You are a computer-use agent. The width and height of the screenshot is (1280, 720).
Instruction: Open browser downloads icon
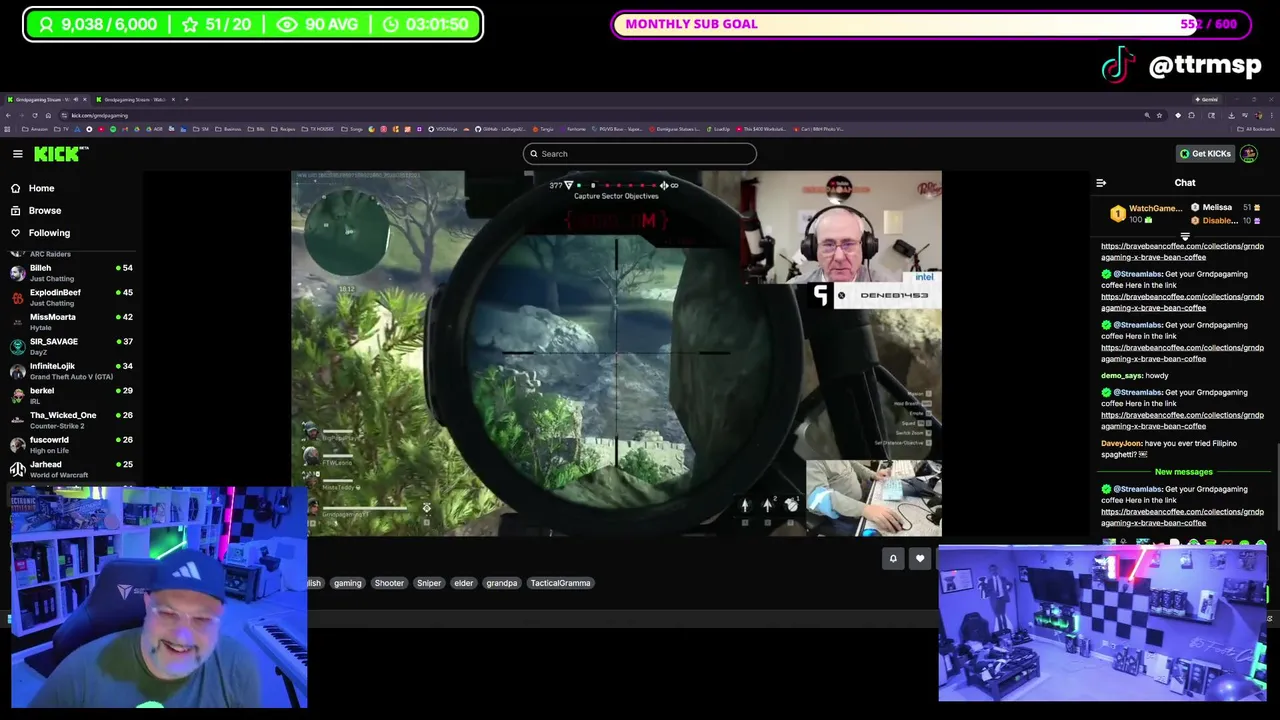(1231, 115)
